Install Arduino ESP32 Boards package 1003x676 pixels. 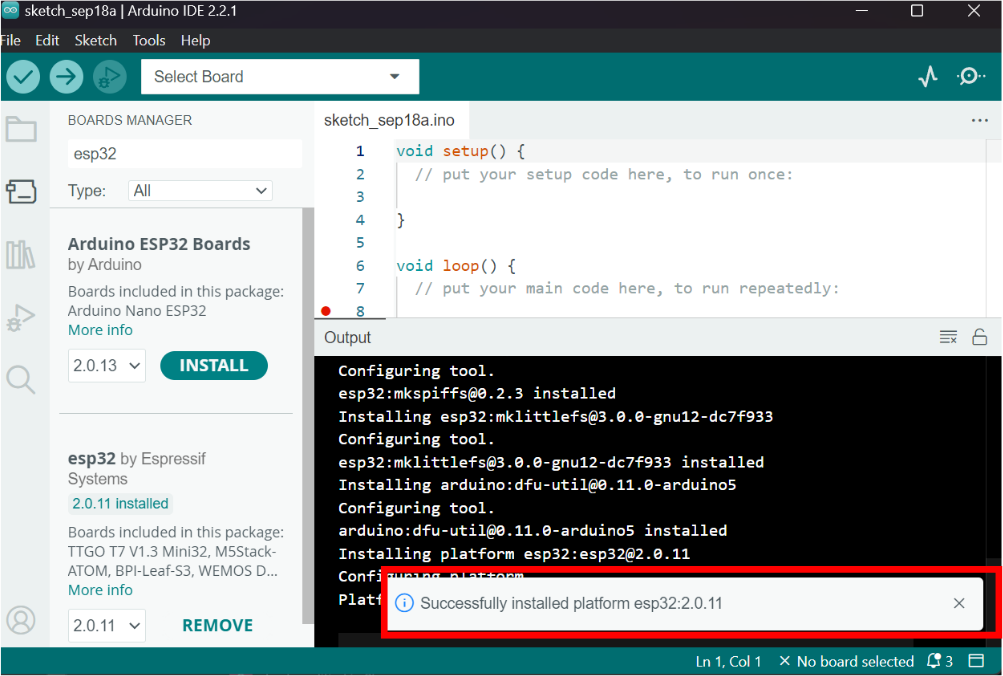214,365
